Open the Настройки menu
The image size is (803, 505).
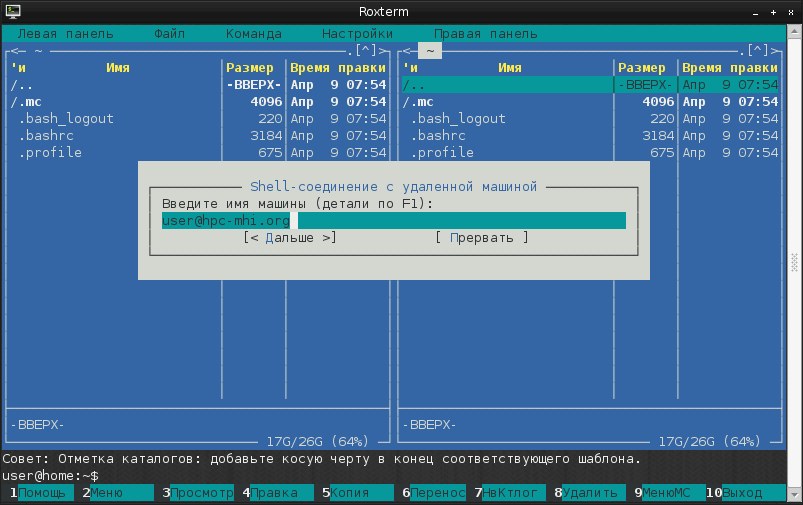pos(357,33)
